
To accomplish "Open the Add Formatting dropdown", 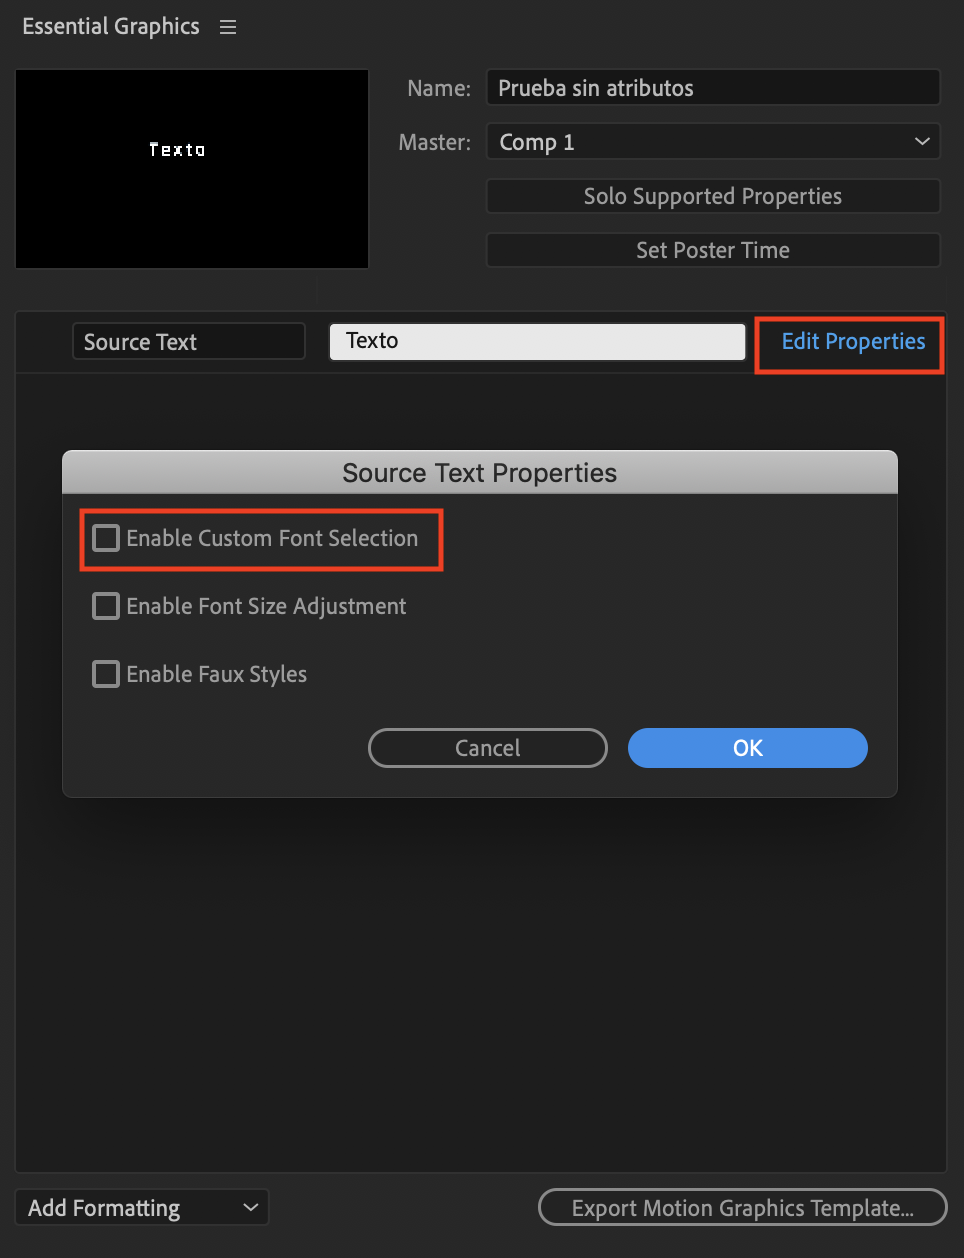I will 141,1207.
